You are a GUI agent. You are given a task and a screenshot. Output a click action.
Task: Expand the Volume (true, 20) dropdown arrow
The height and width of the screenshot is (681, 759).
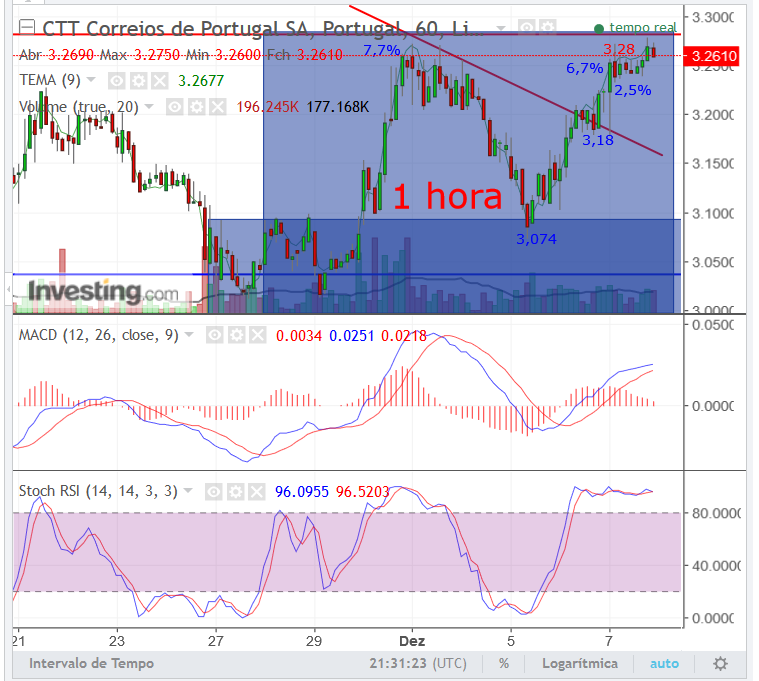point(149,106)
